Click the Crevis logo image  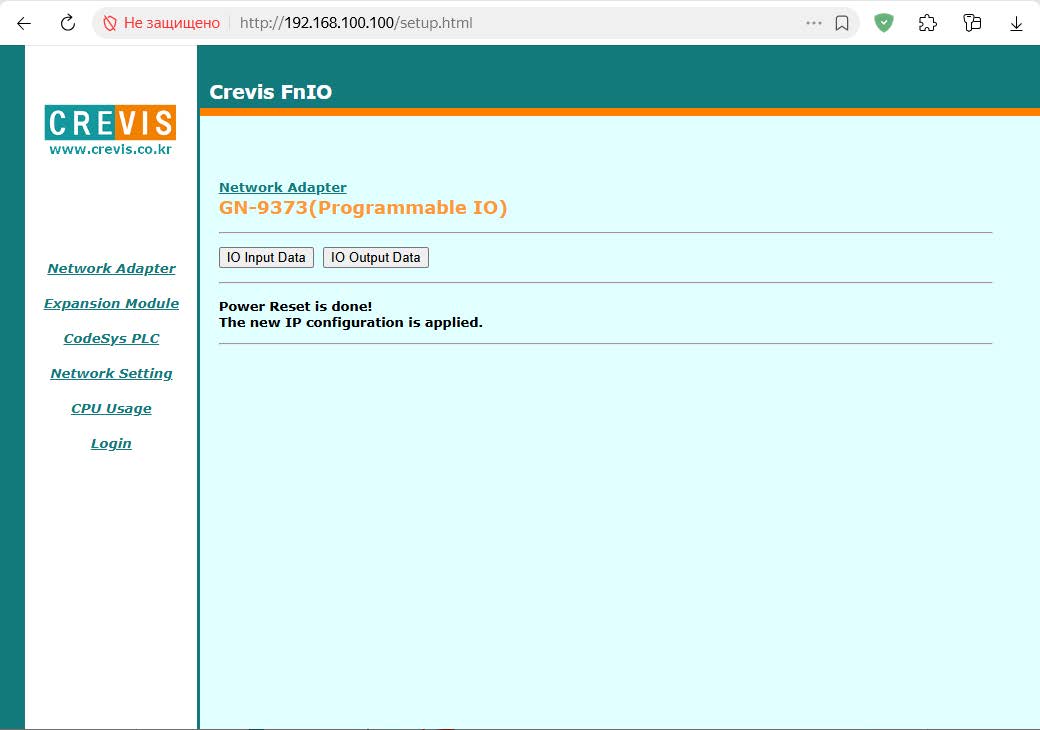coord(110,130)
